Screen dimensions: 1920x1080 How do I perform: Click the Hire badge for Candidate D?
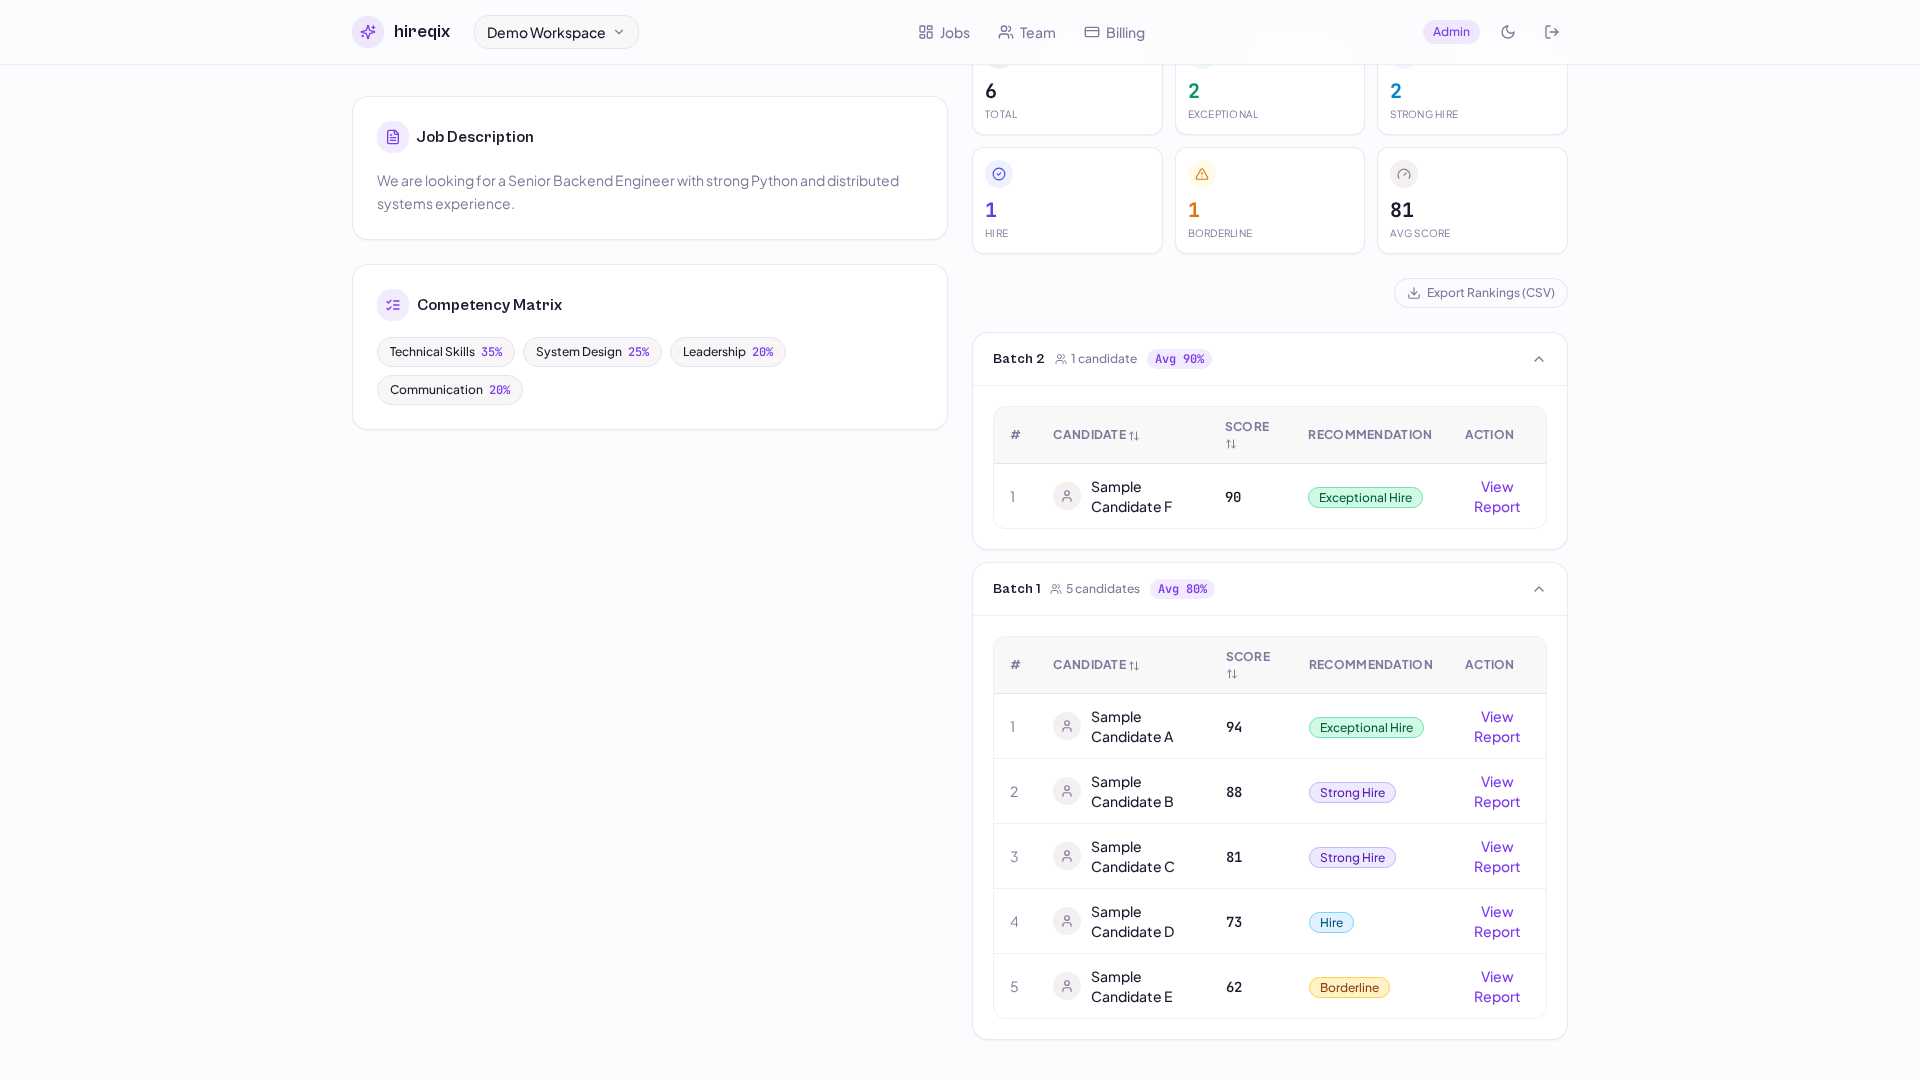[x=1331, y=923]
